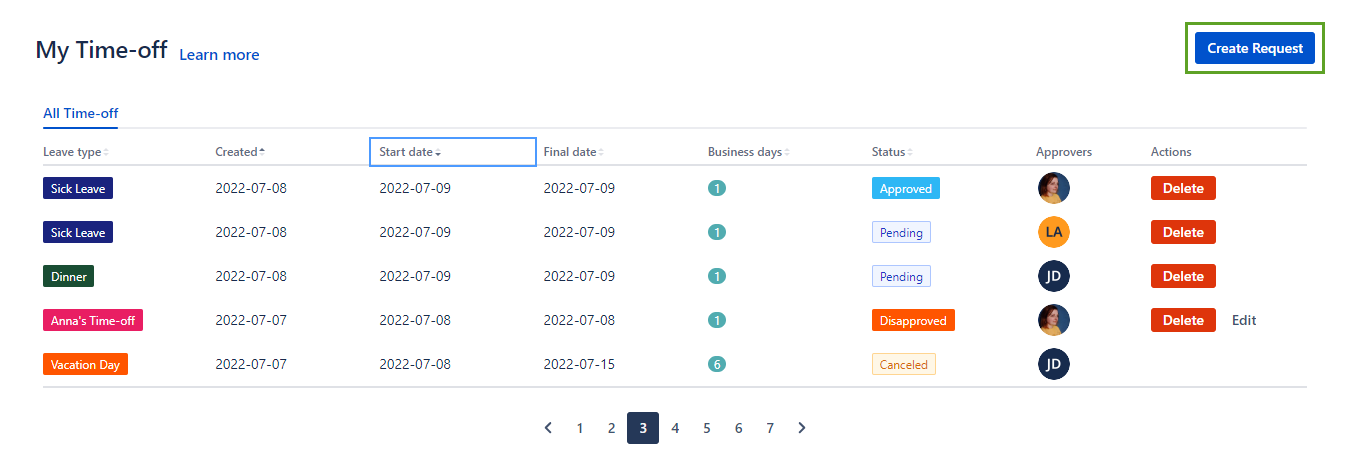Delete the Dinner time-off request
Screen dimensions: 1355x470
[1182, 276]
